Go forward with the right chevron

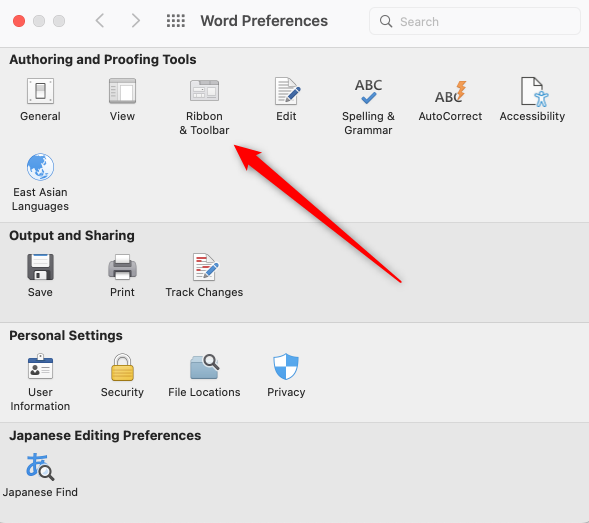(x=136, y=21)
